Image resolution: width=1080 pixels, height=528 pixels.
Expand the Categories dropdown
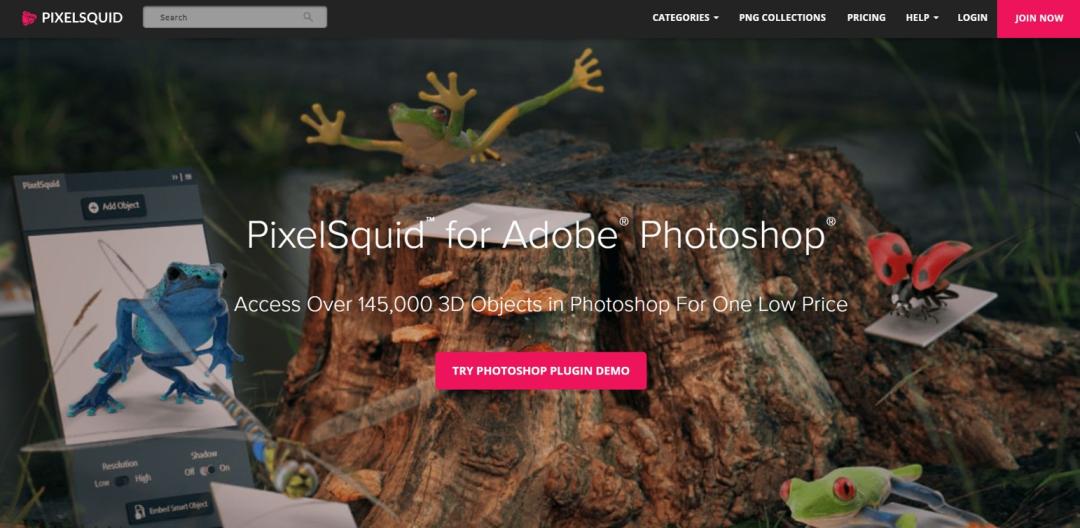tap(685, 18)
